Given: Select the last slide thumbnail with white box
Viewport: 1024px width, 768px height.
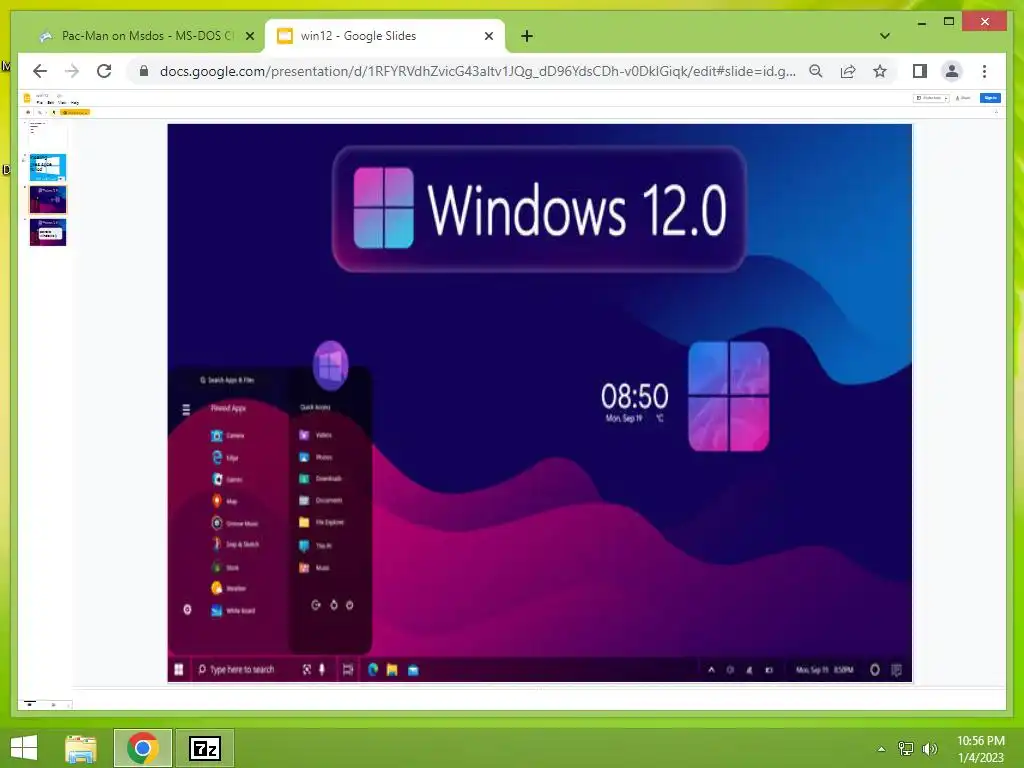Looking at the screenshot, I should point(48,232).
